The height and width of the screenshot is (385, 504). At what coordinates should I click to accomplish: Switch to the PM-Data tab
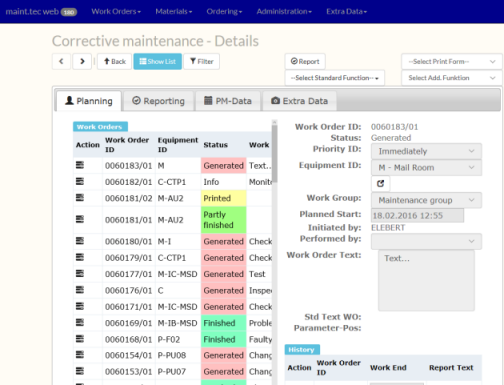click(x=228, y=101)
